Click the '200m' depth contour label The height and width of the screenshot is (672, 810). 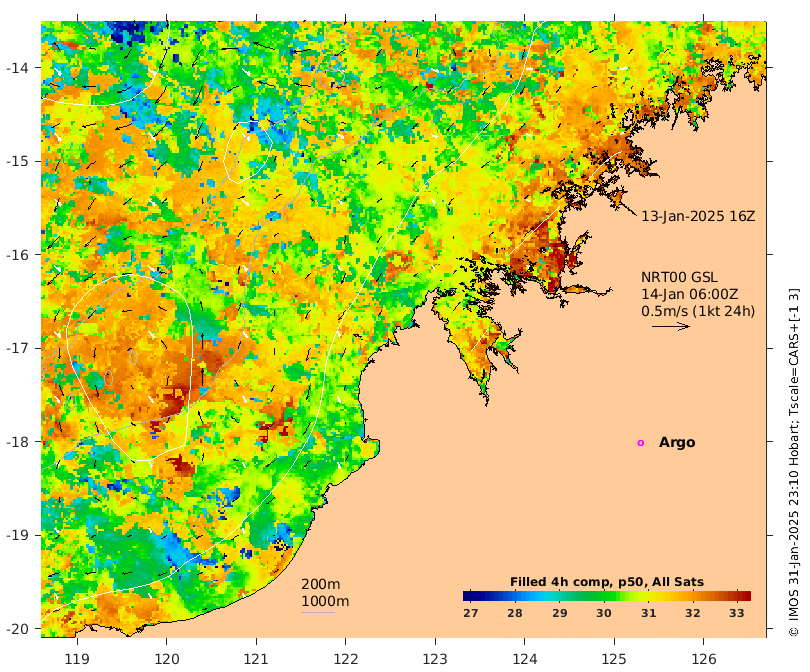click(320, 584)
